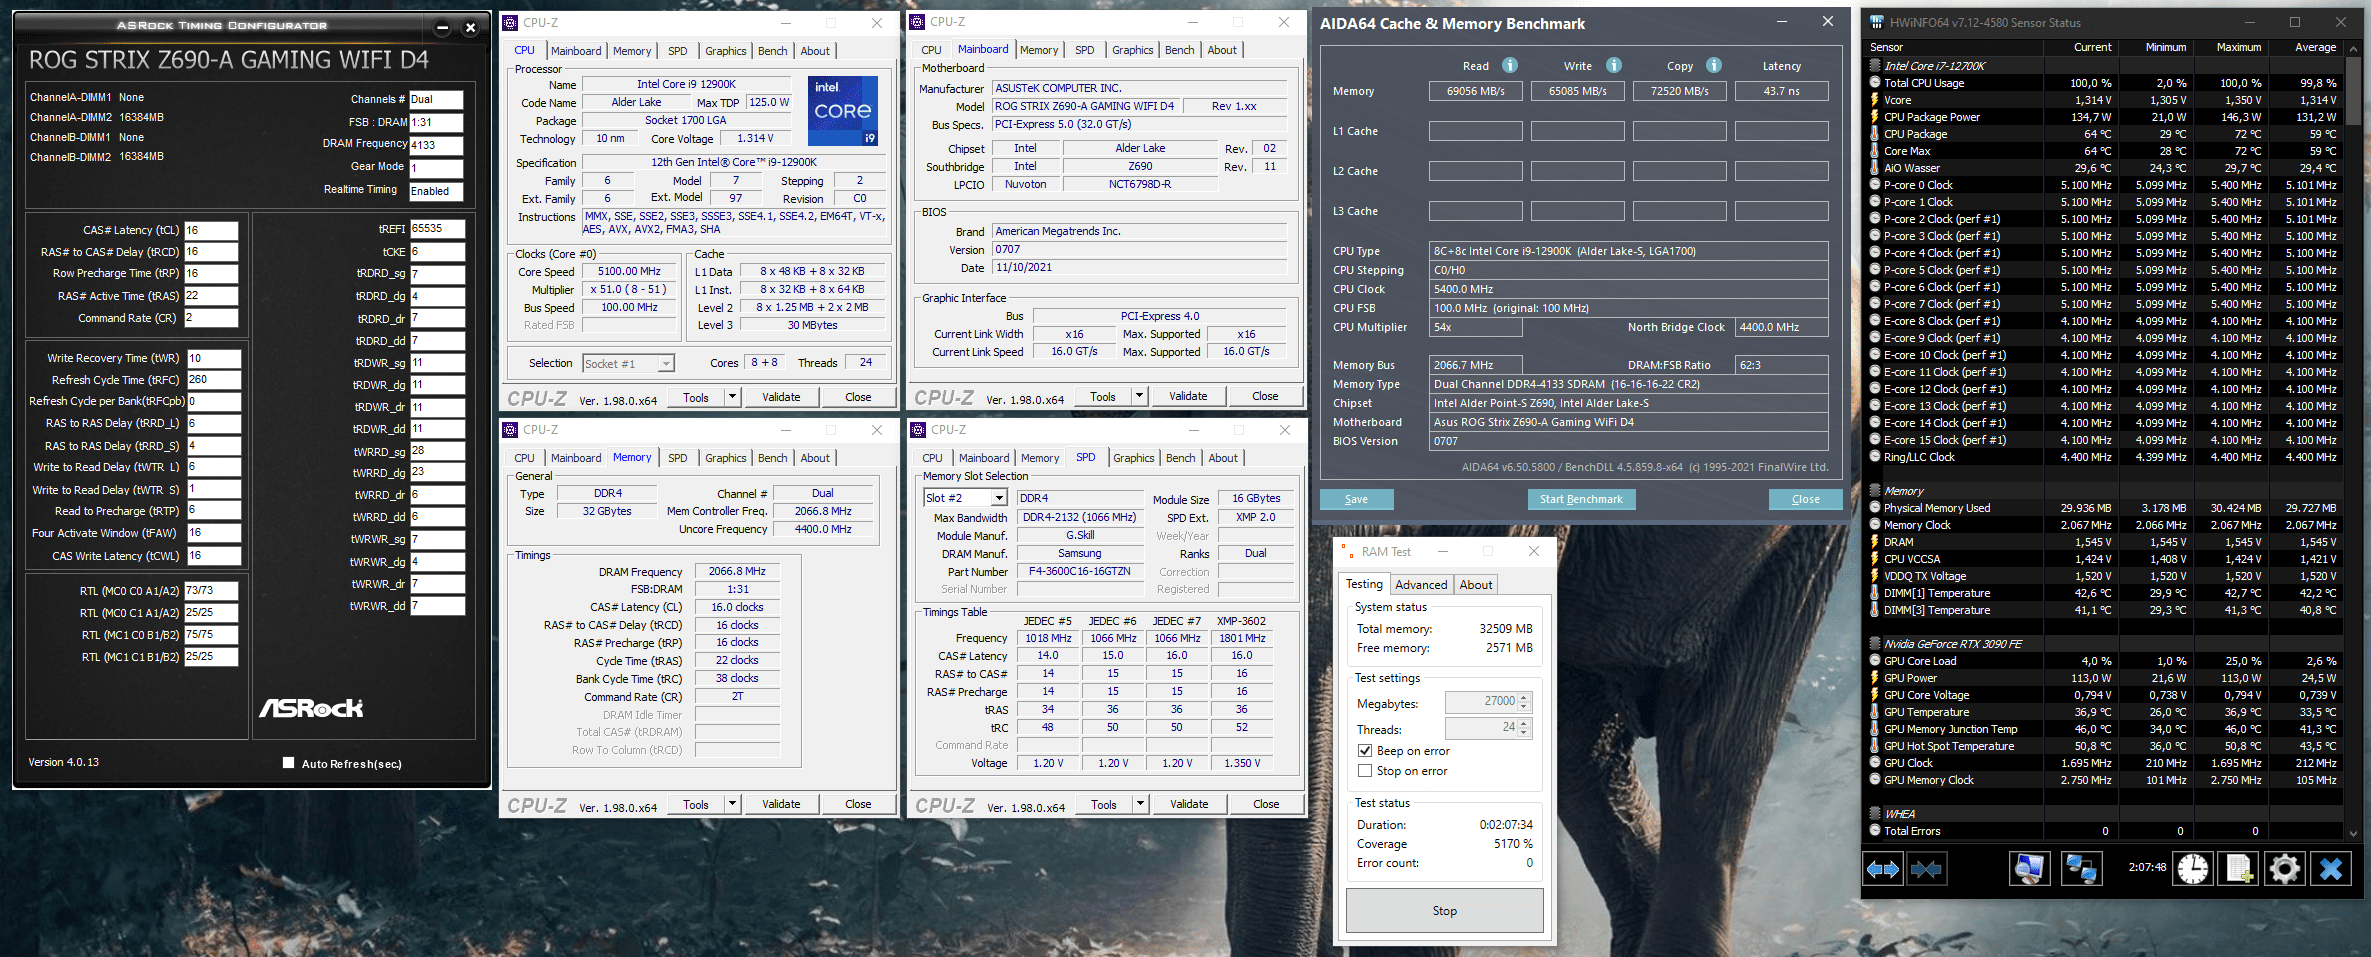Viewport: 2371px width, 957px height.
Task: Click AIDA64 info icon next to Copy
Action: (x=1714, y=65)
